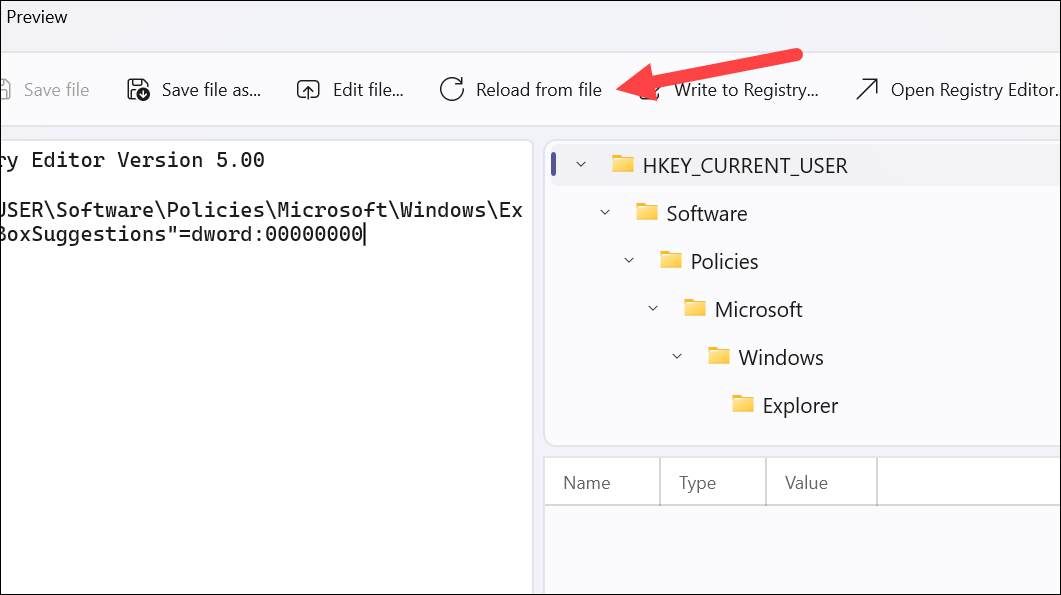Click the Open Registry Editor arrow icon
The height and width of the screenshot is (595, 1061).
coord(867,89)
